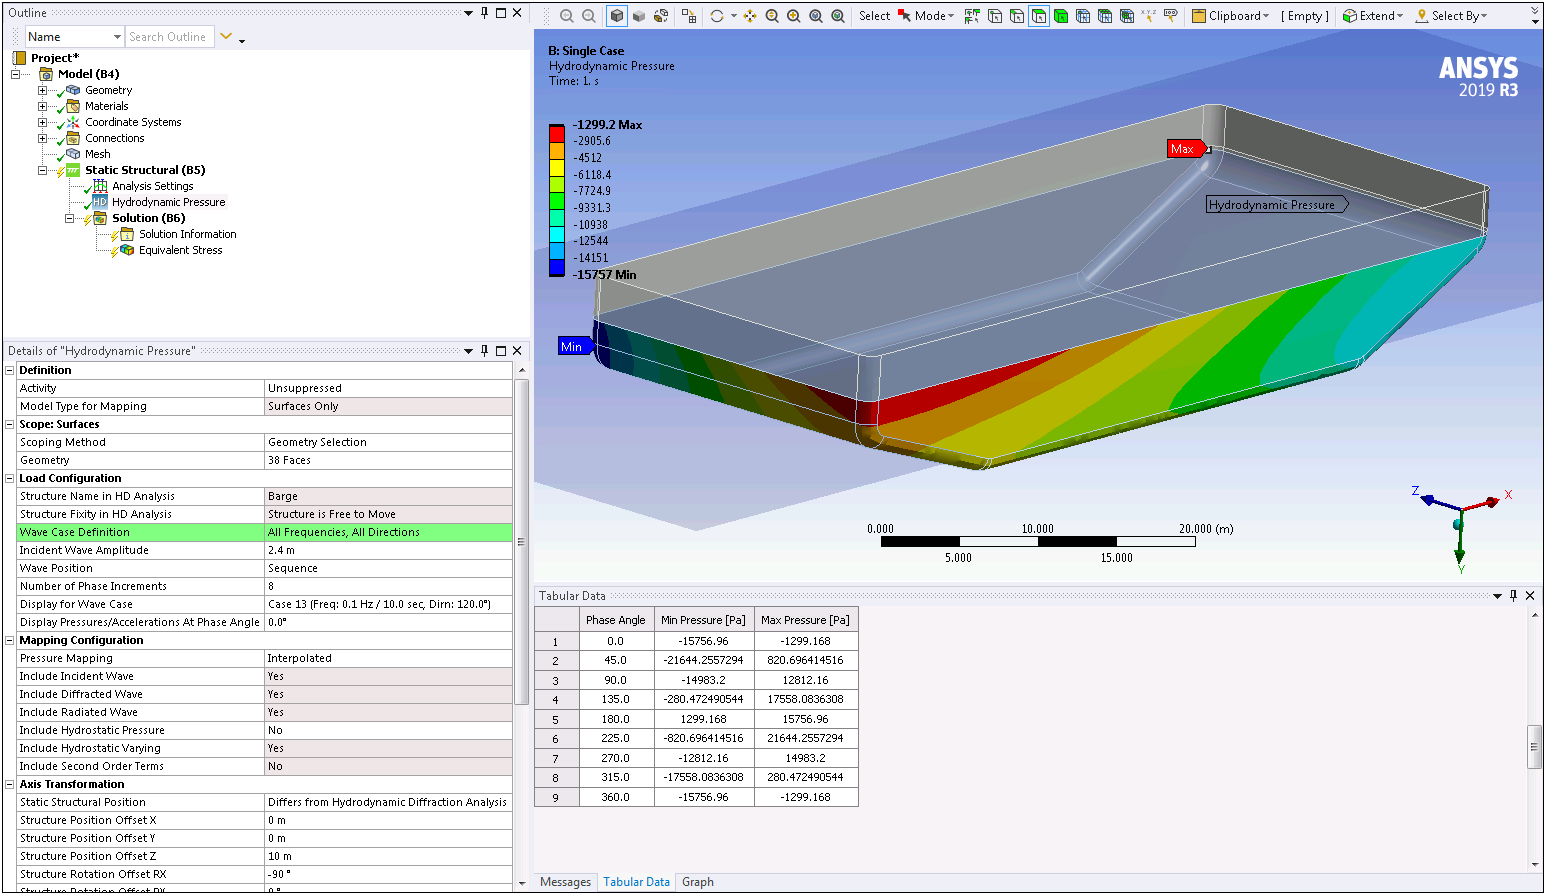
Task: Expand the Materials tree node
Action: tap(42, 106)
